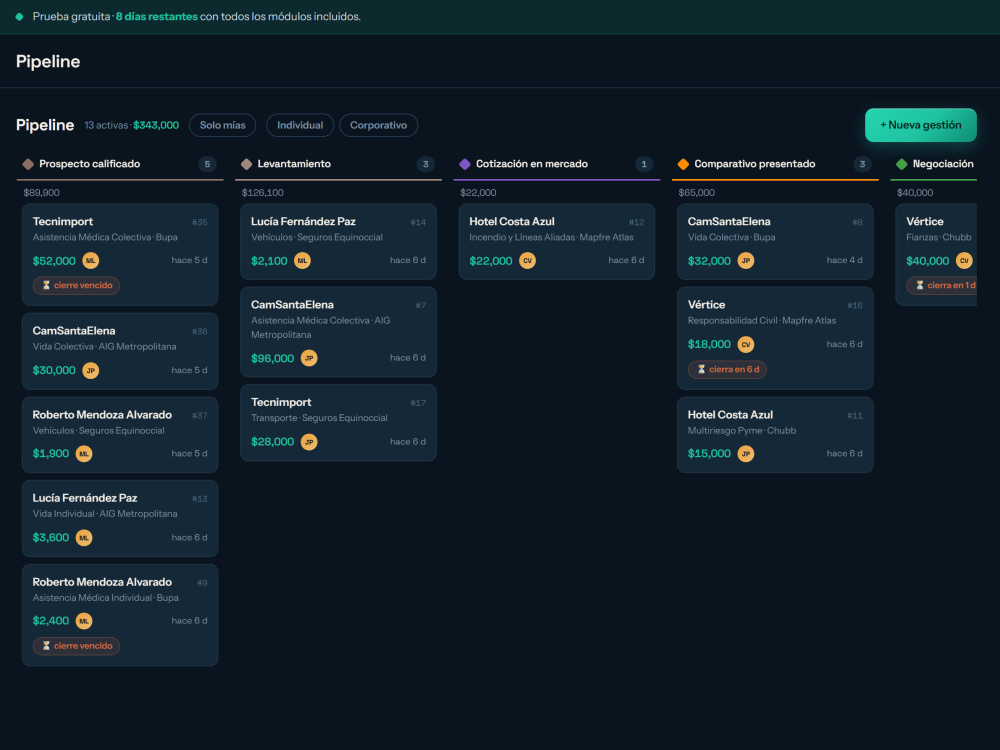Click the ML avatar on Lucía Fernández $2,100 card
This screenshot has height=750, width=1000.
[x=302, y=261]
